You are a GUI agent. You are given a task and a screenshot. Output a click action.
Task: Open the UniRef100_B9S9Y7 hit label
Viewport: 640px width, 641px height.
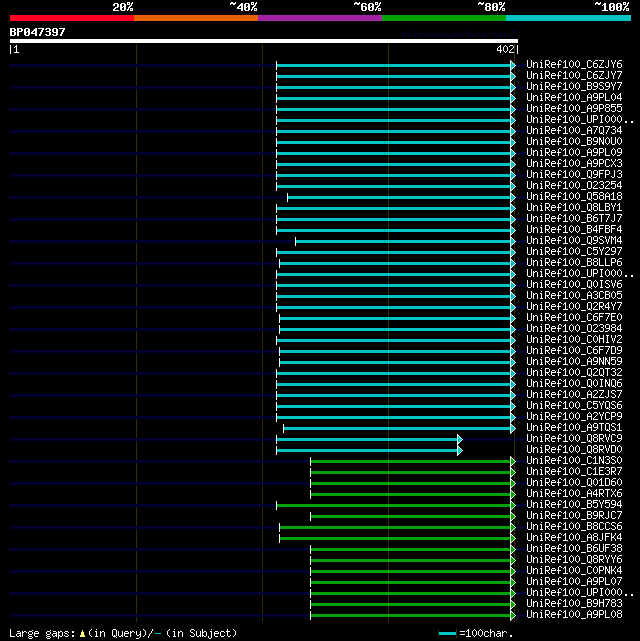(x=574, y=87)
